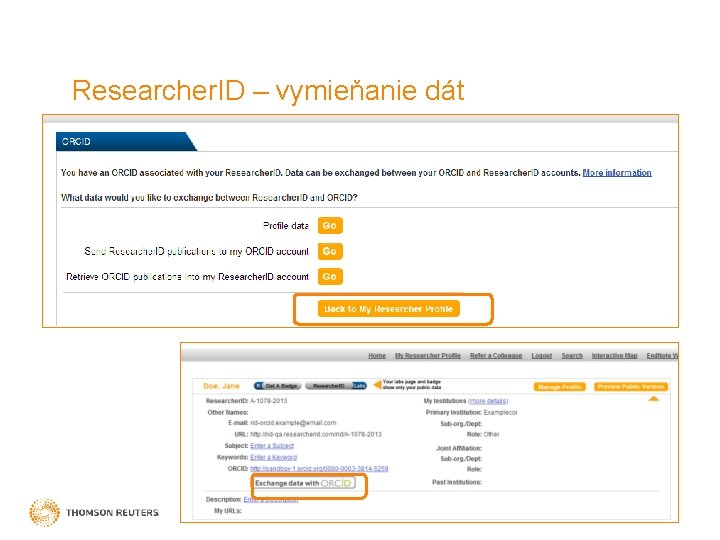Select the Joint Affiliation label
The image size is (720, 540).
[x=459, y=448]
